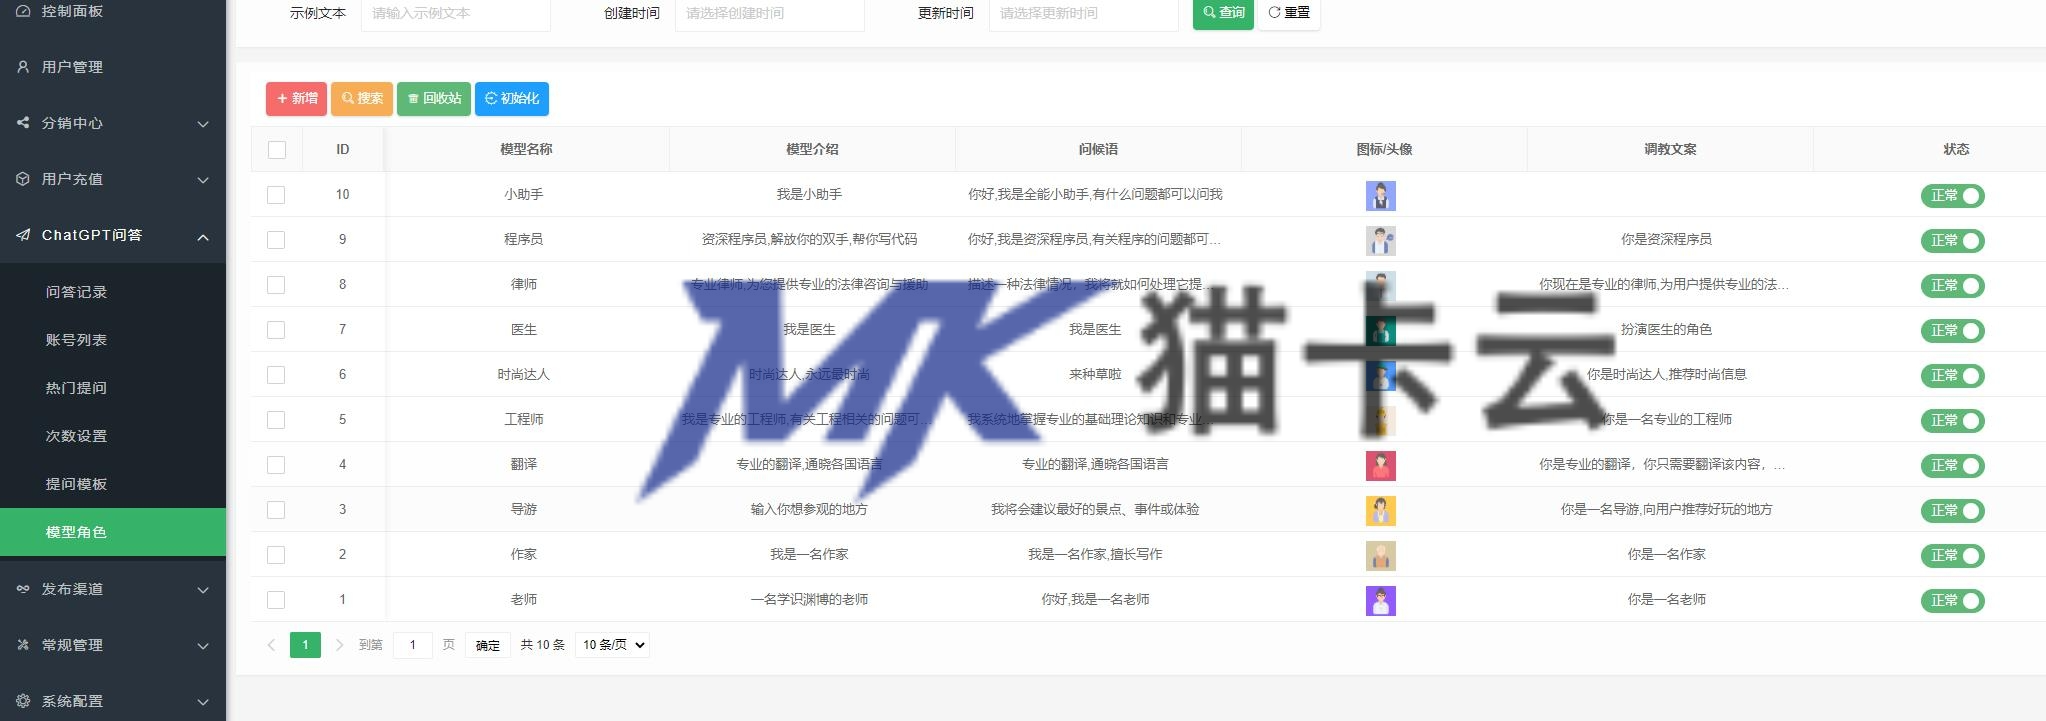The height and width of the screenshot is (721, 2046).
Task: Open the 10 条/页 page size dropdown
Action: [612, 645]
